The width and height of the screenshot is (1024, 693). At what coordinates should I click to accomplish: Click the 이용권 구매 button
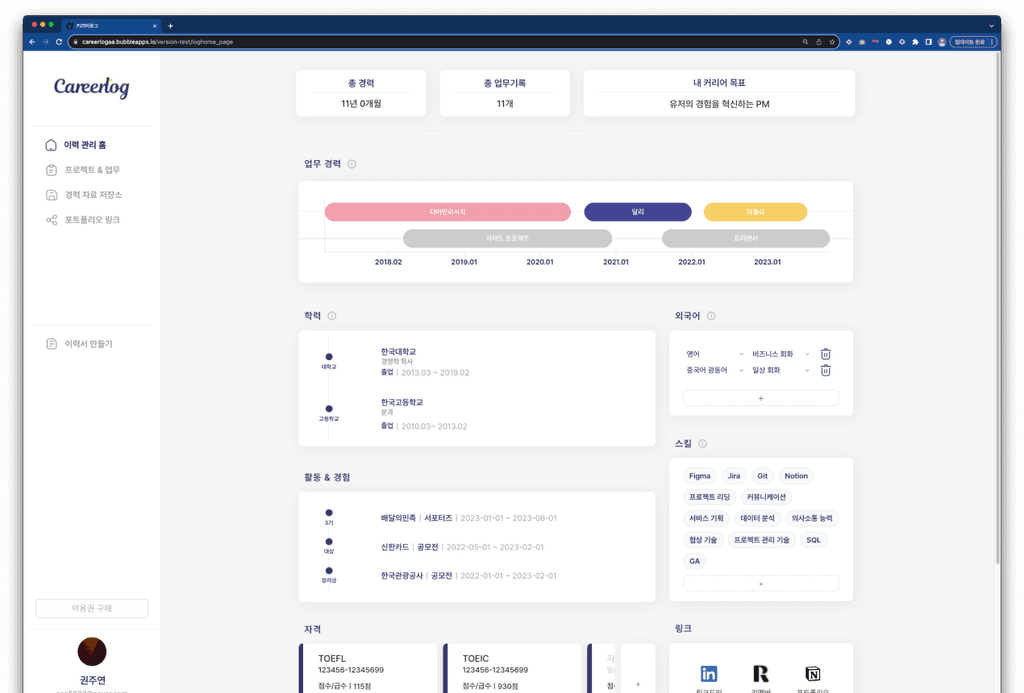coord(91,608)
